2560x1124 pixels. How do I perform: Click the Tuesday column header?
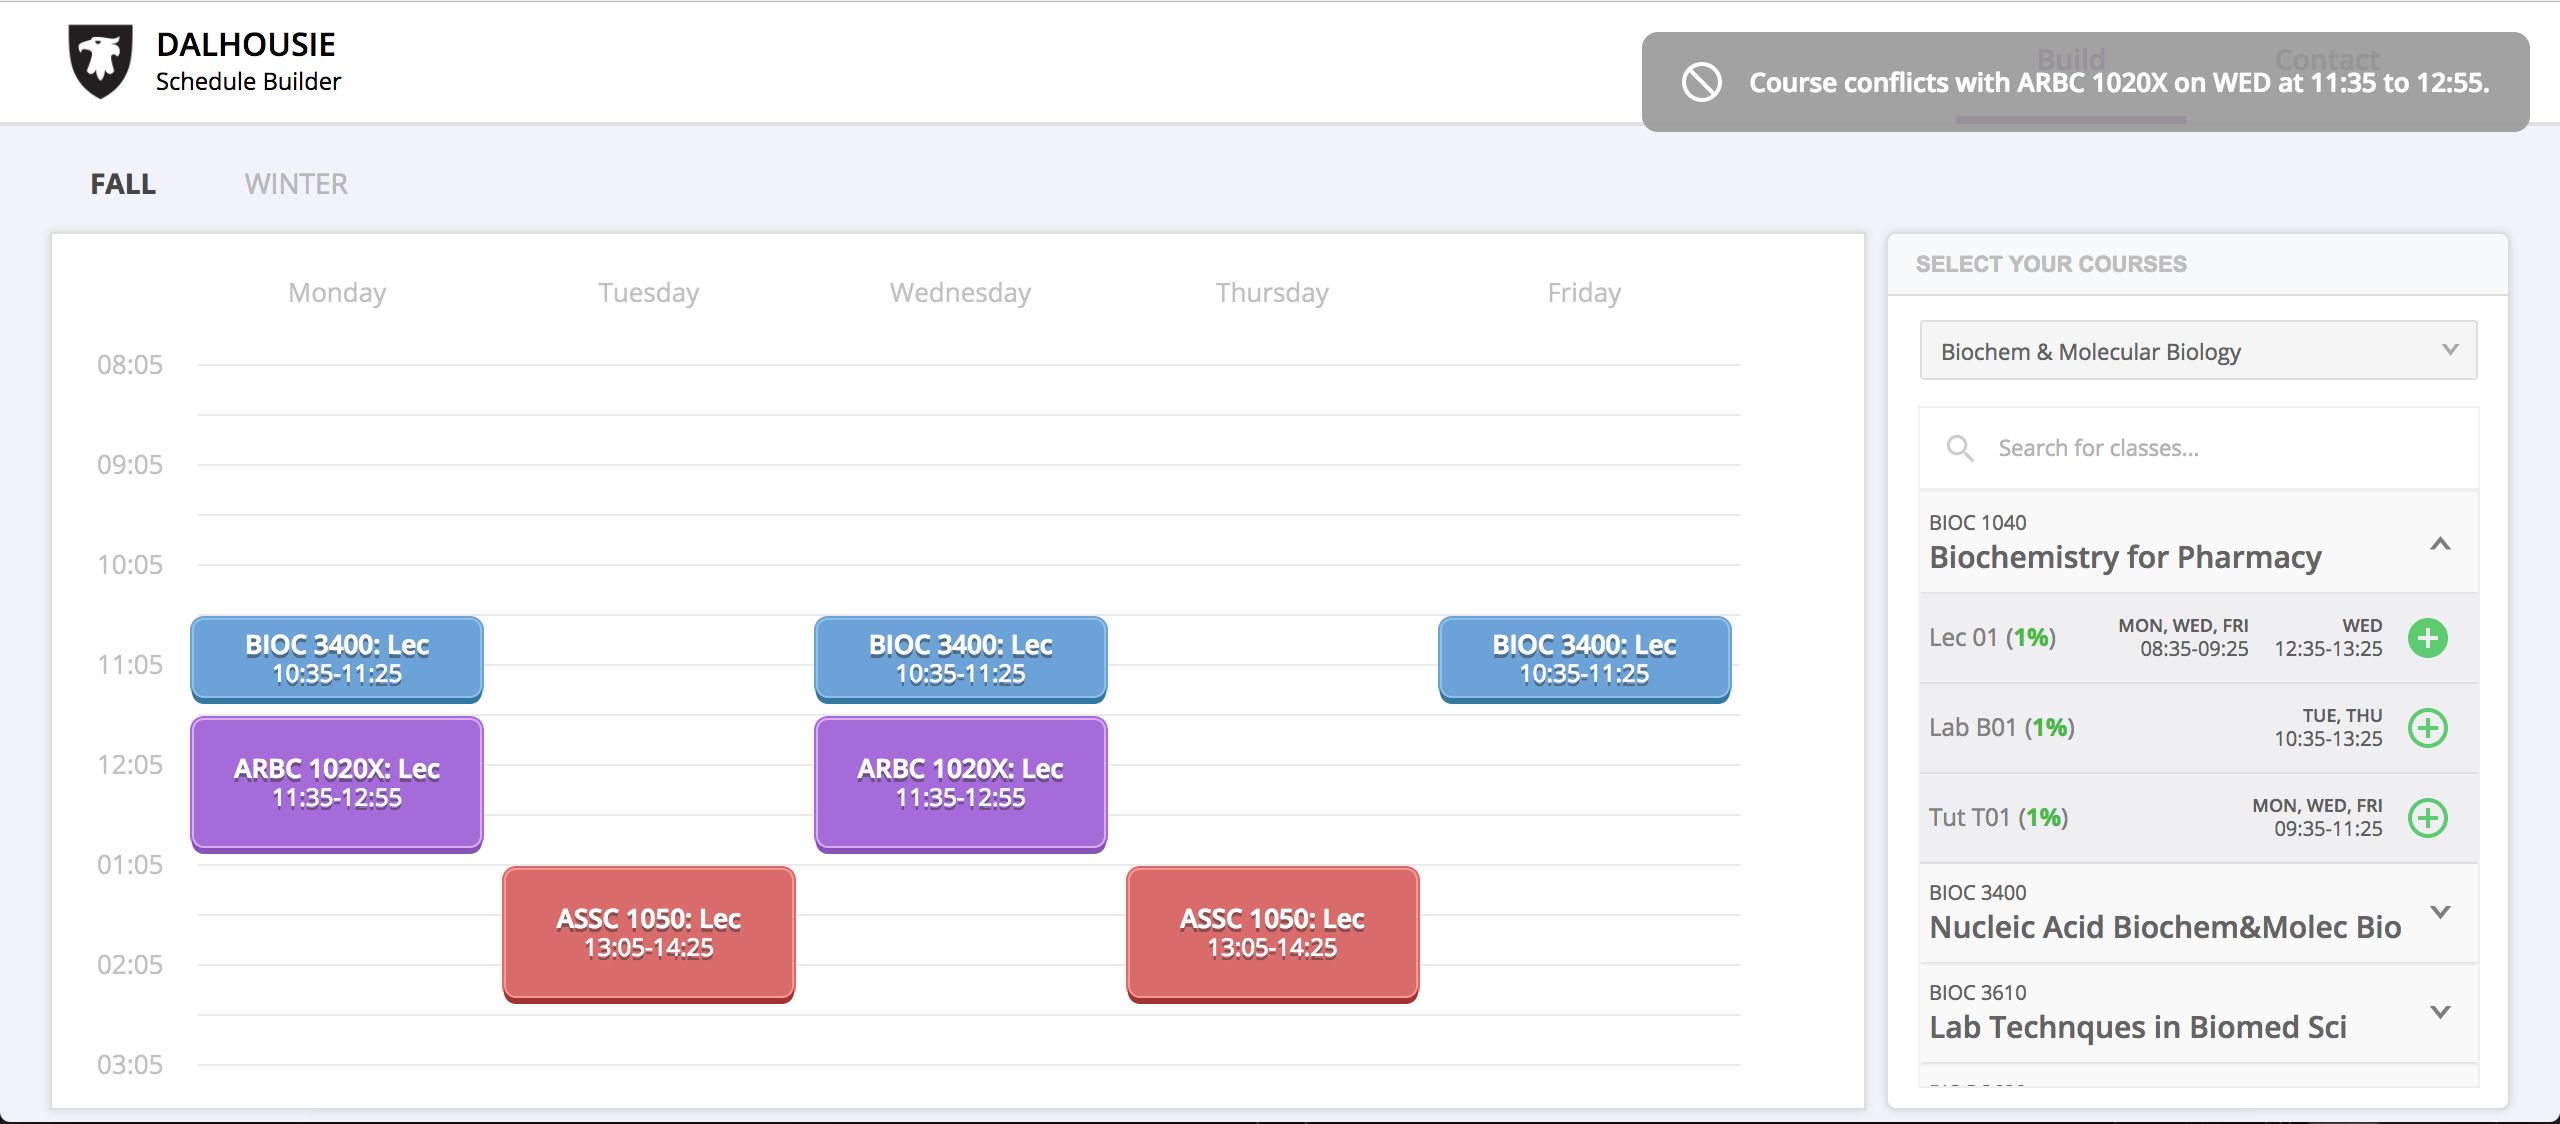(x=649, y=293)
